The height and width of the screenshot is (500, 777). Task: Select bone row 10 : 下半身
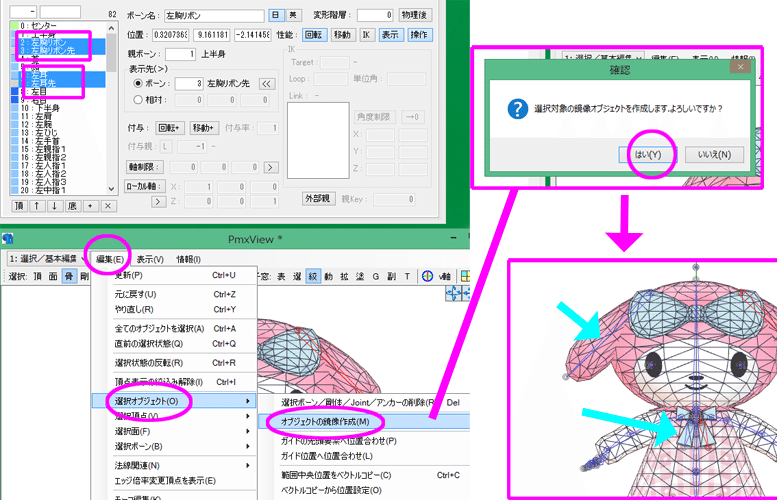tap(58, 108)
